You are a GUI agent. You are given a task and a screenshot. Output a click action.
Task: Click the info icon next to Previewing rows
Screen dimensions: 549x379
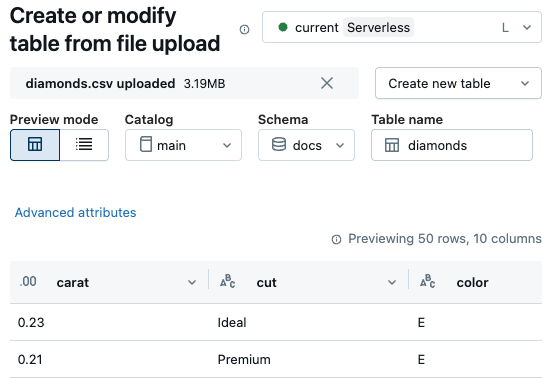click(336, 240)
